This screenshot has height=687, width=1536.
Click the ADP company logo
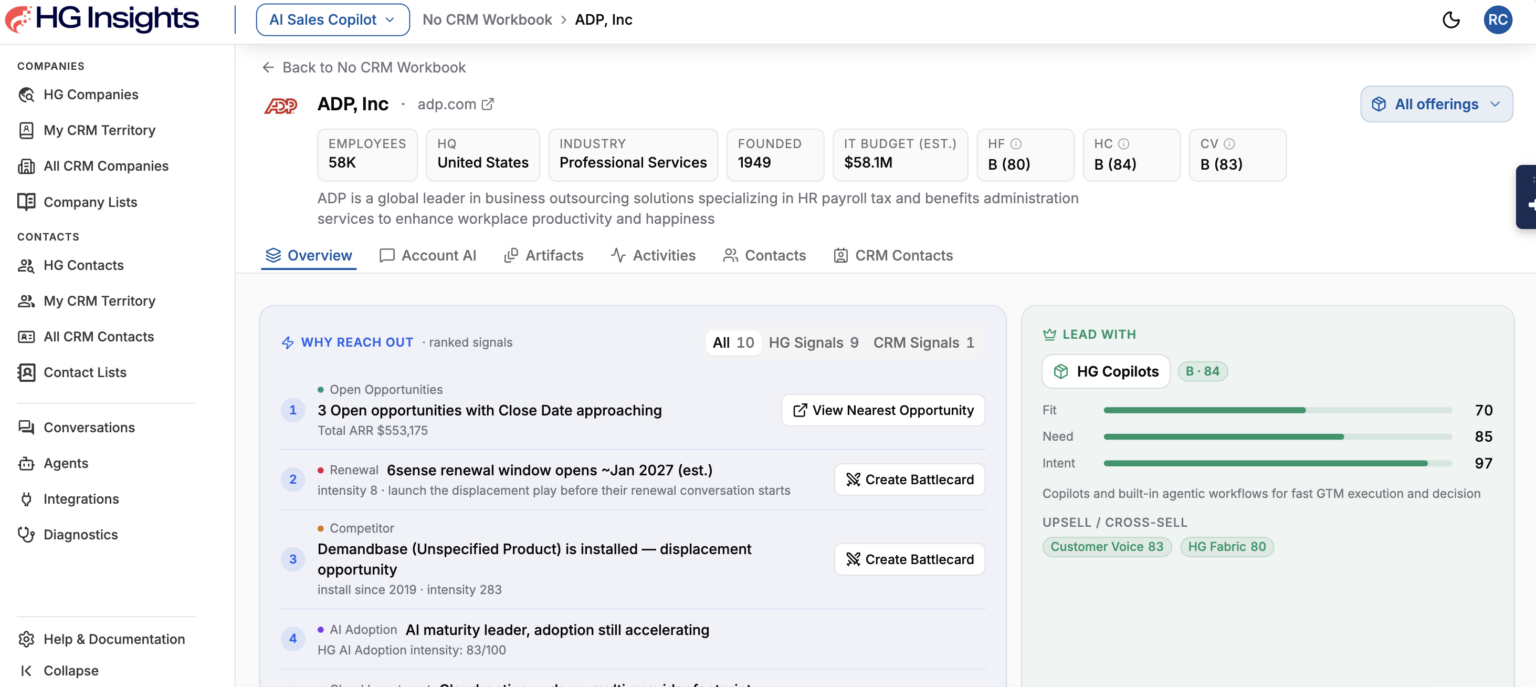coord(281,105)
